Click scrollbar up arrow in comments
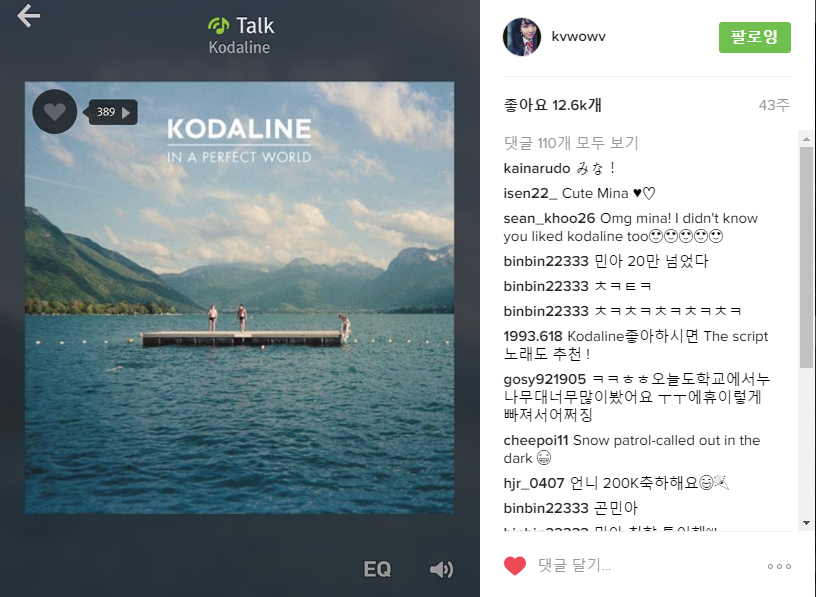Screen dimensions: 816x597 (x=806, y=139)
